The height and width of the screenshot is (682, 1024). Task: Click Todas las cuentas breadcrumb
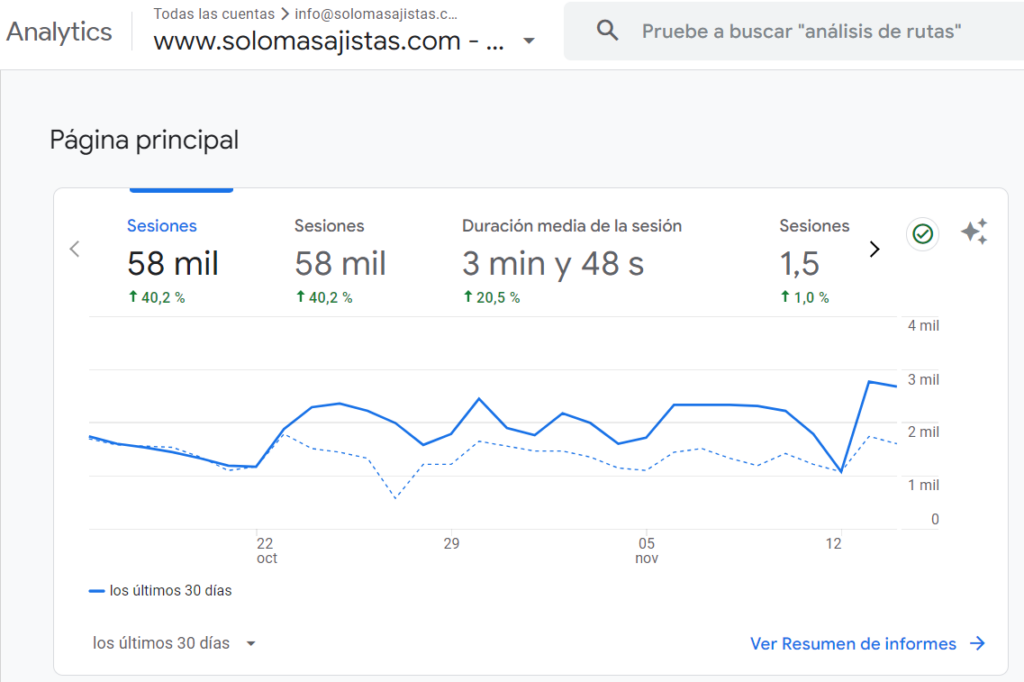click(214, 14)
